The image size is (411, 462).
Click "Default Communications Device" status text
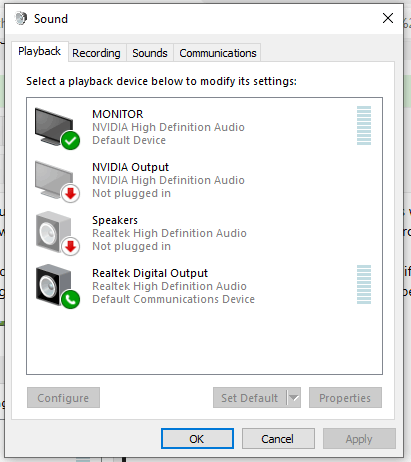click(173, 299)
